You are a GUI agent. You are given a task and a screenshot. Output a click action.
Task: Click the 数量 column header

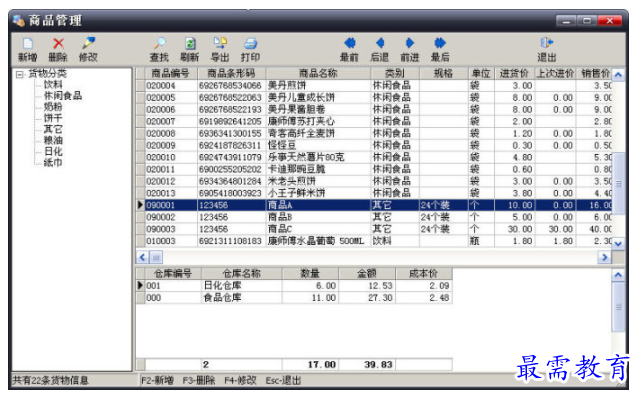tap(310, 274)
